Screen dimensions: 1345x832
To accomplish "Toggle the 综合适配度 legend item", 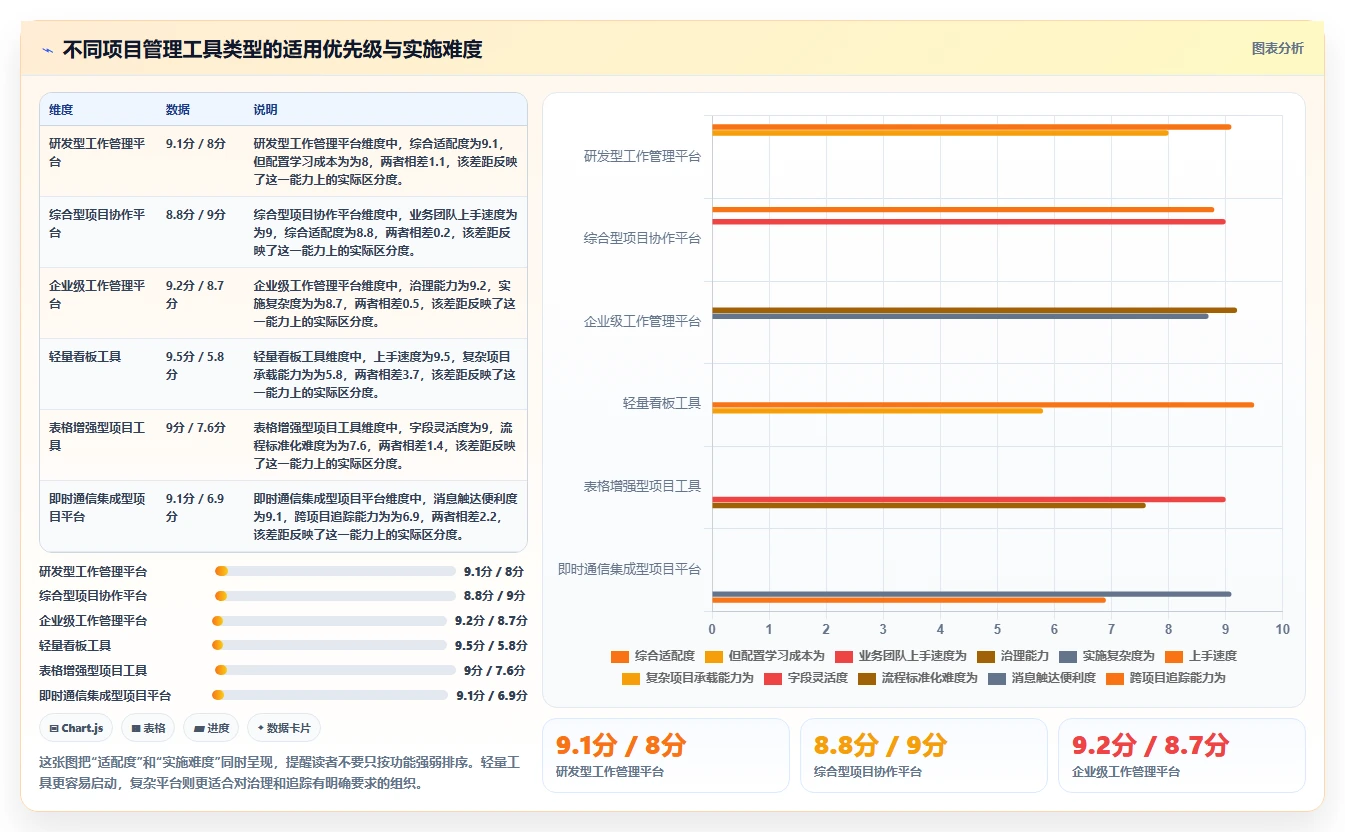I will pyautogui.click(x=652, y=656).
